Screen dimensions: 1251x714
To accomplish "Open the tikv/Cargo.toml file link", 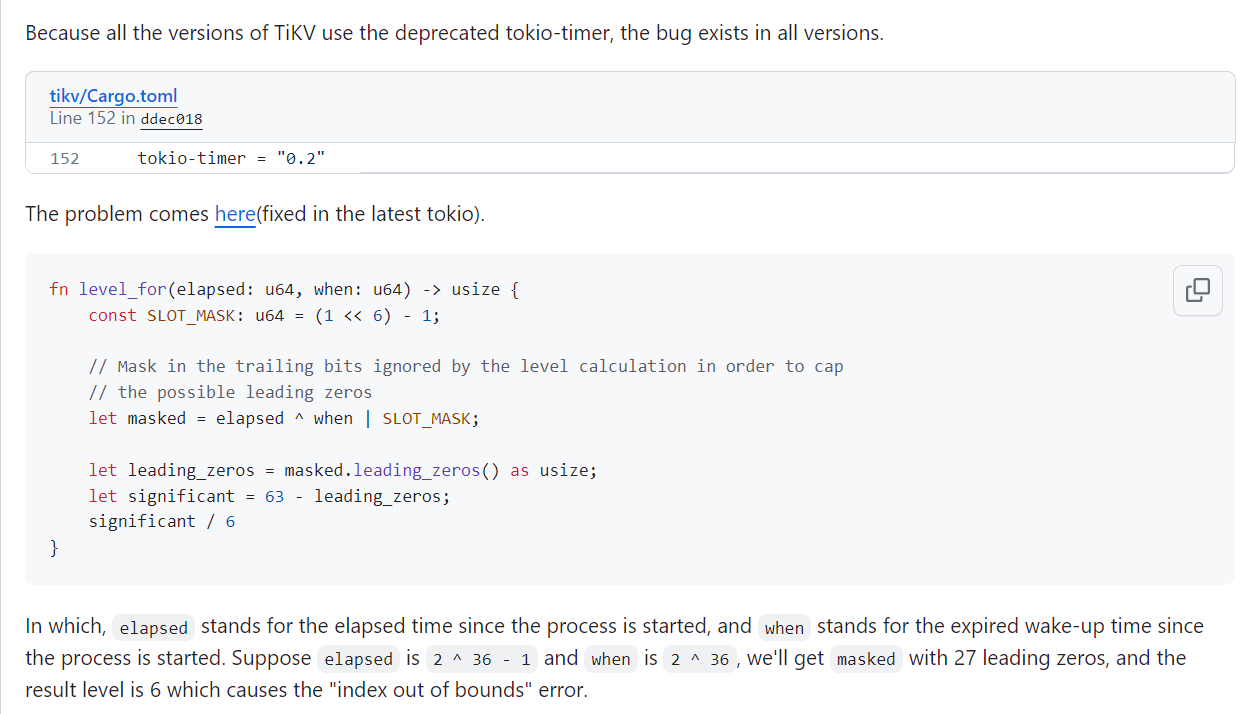I will (113, 96).
